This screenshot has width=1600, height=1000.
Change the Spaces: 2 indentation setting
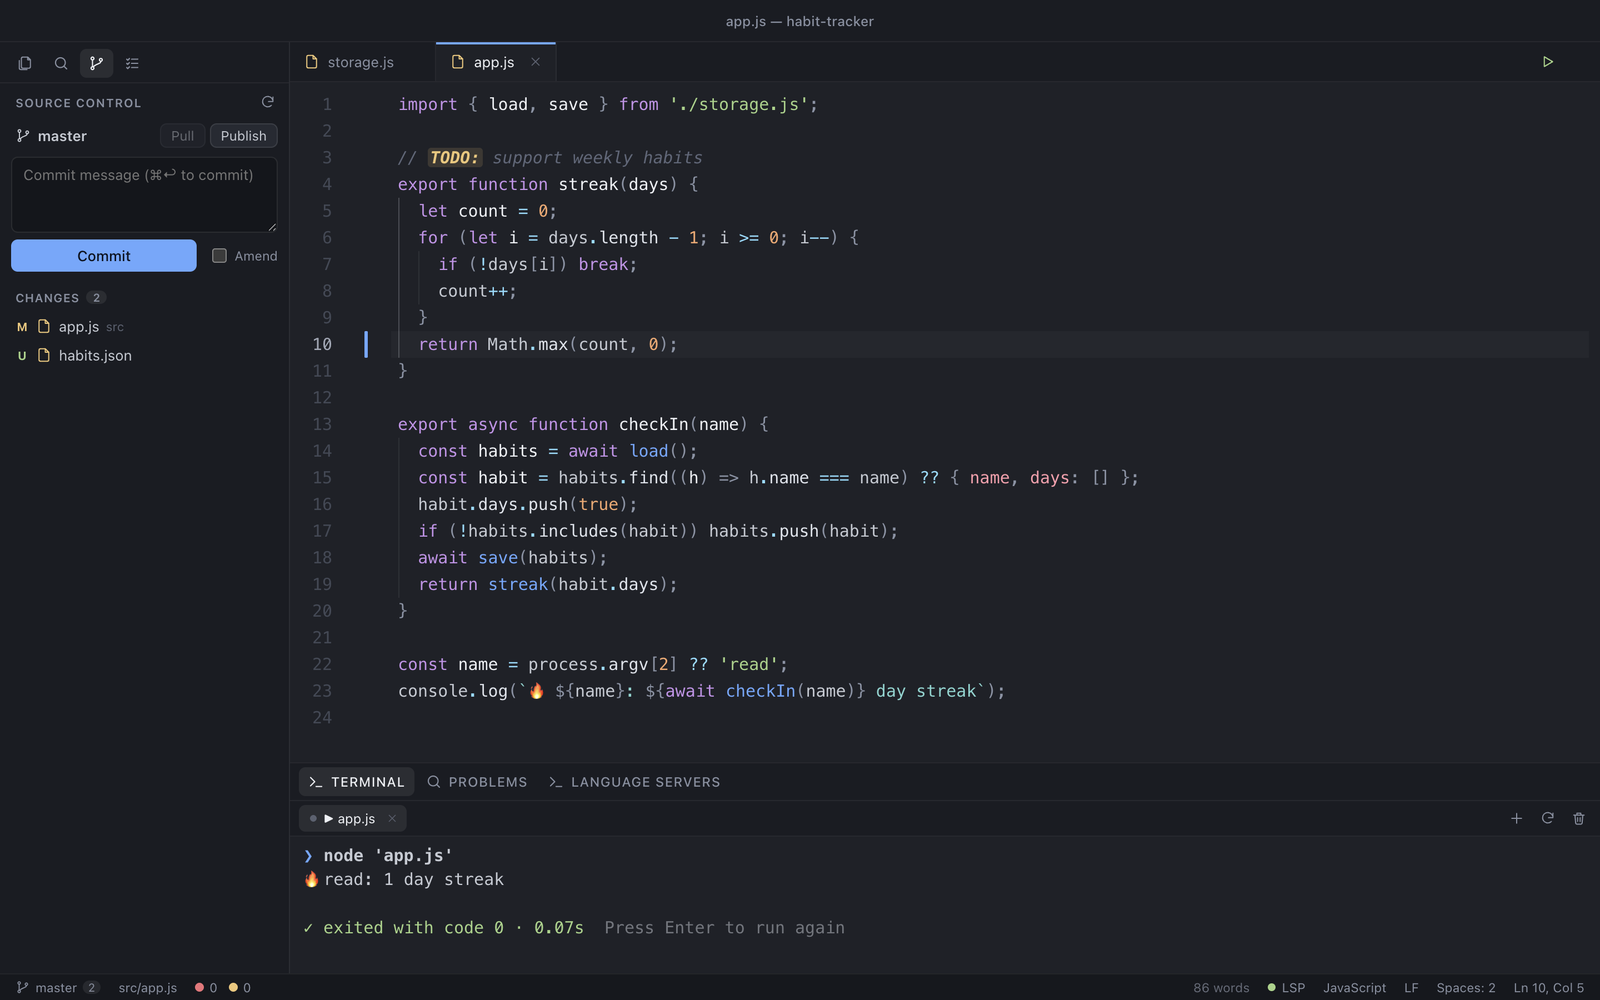1466,987
